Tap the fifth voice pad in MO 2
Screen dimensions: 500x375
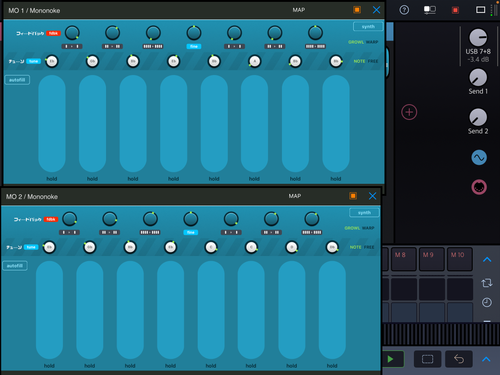coord(211,310)
